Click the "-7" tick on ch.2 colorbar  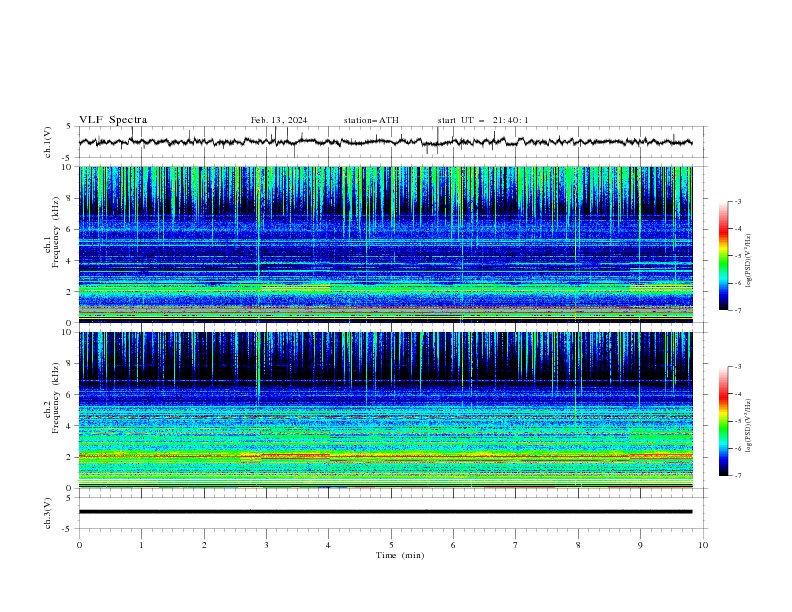pos(737,475)
